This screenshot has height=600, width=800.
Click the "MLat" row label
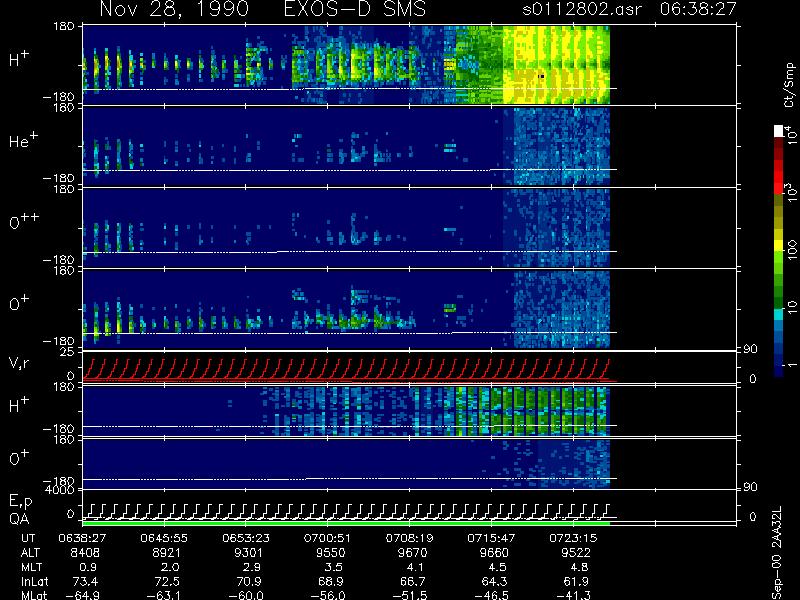tap(34, 595)
